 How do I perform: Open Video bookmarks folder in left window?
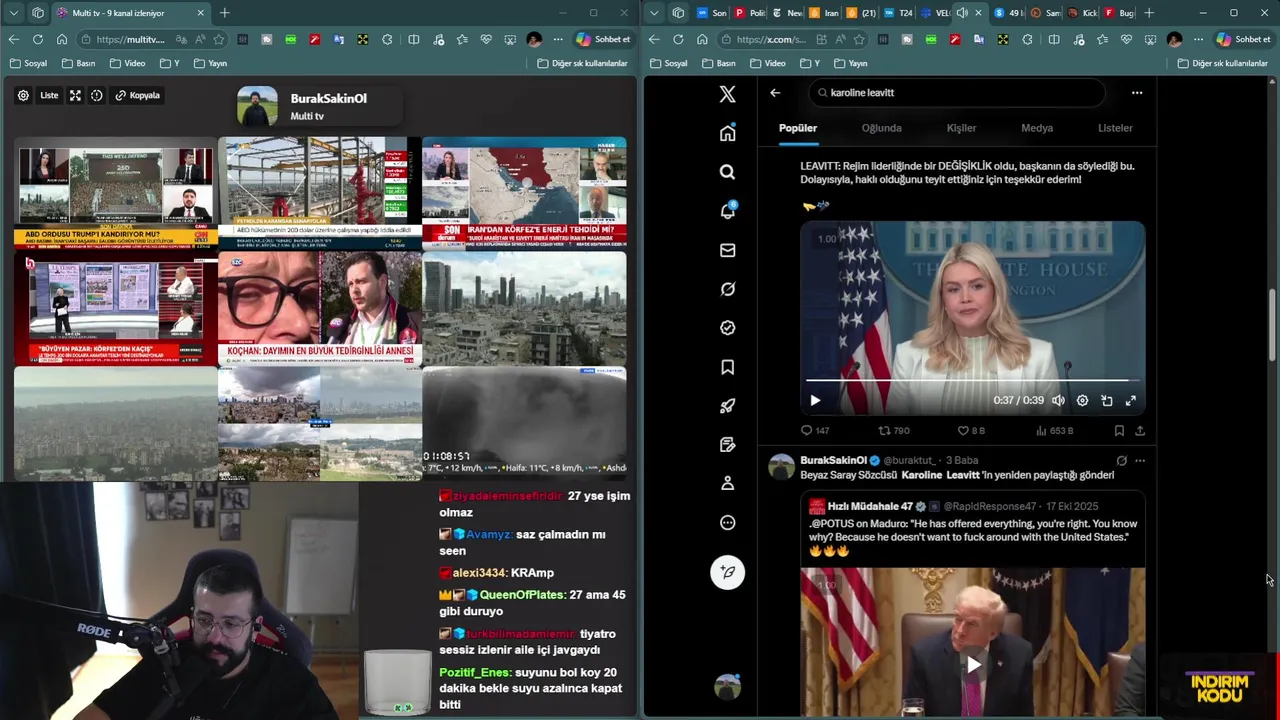coord(127,63)
